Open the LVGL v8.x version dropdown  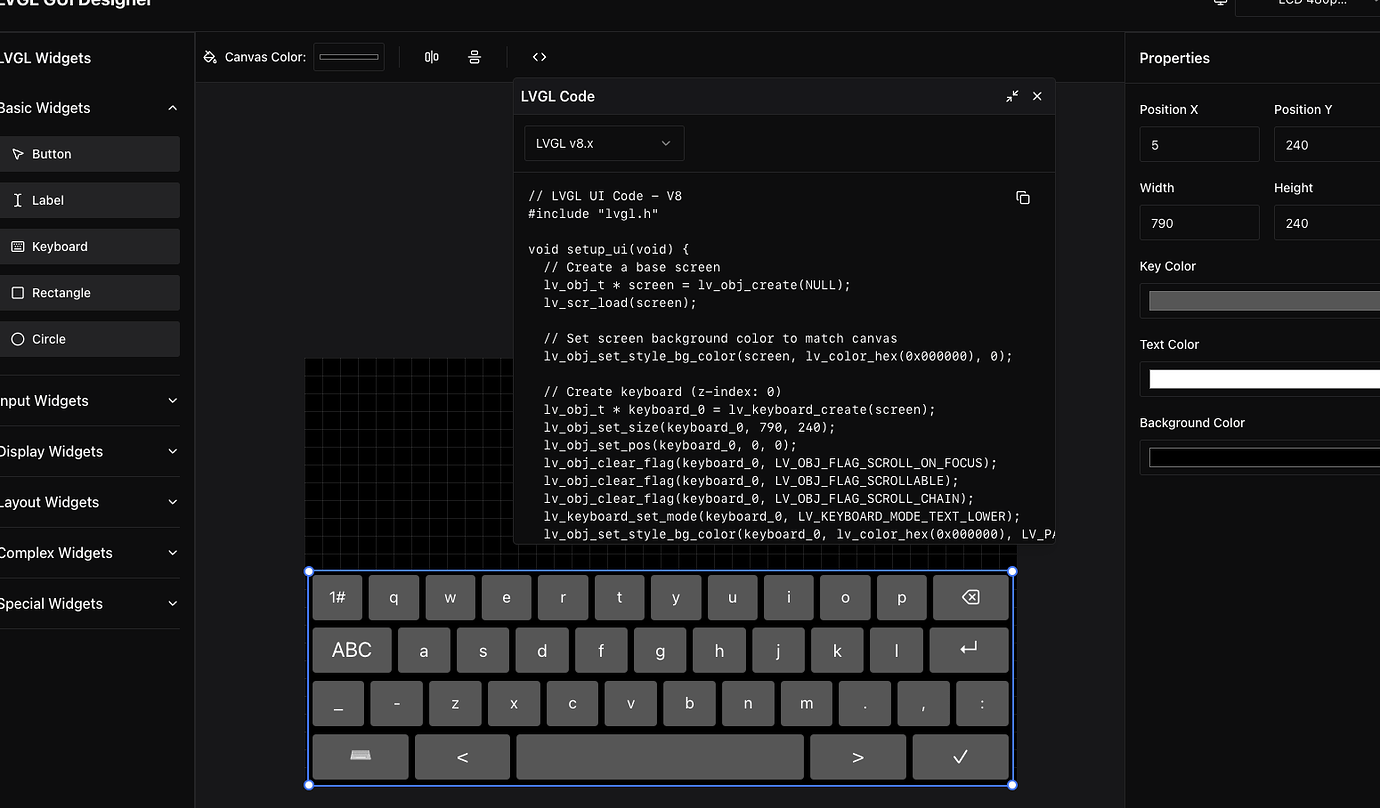click(x=603, y=143)
